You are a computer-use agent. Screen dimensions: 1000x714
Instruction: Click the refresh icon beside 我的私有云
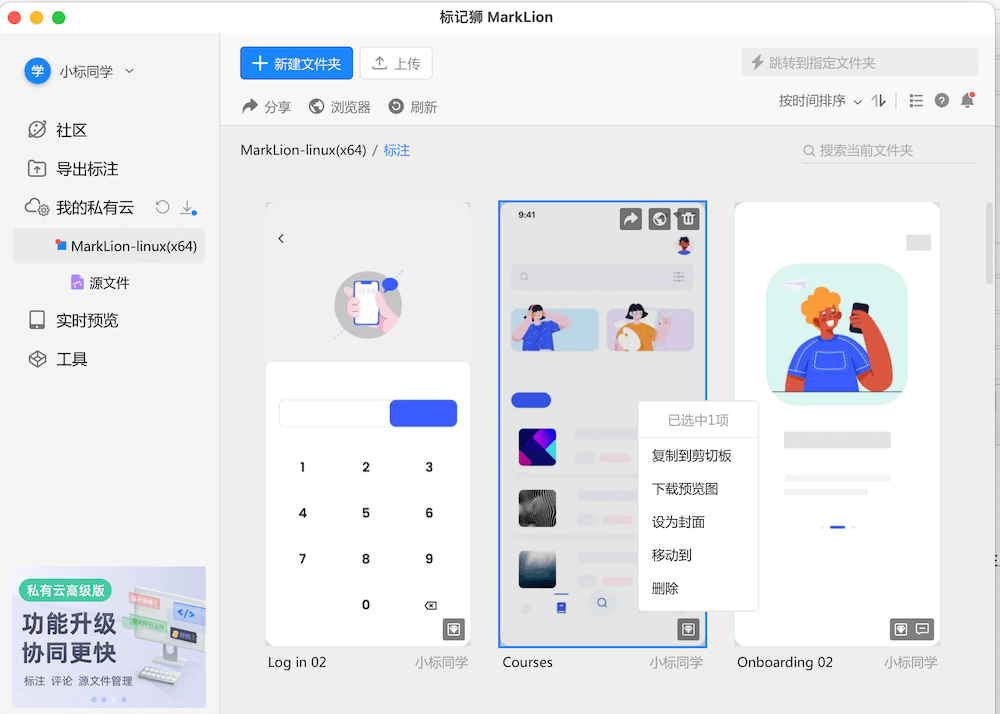[x=162, y=207]
